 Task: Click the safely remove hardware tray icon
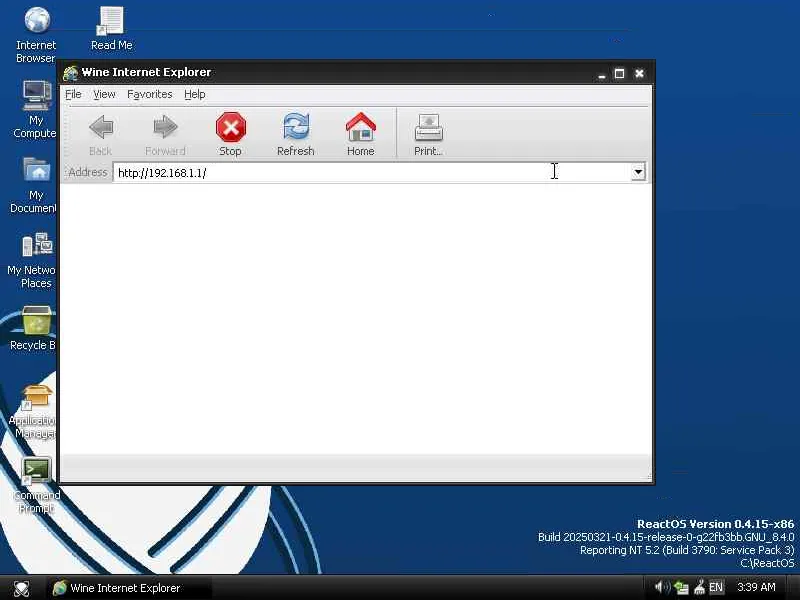pos(699,588)
